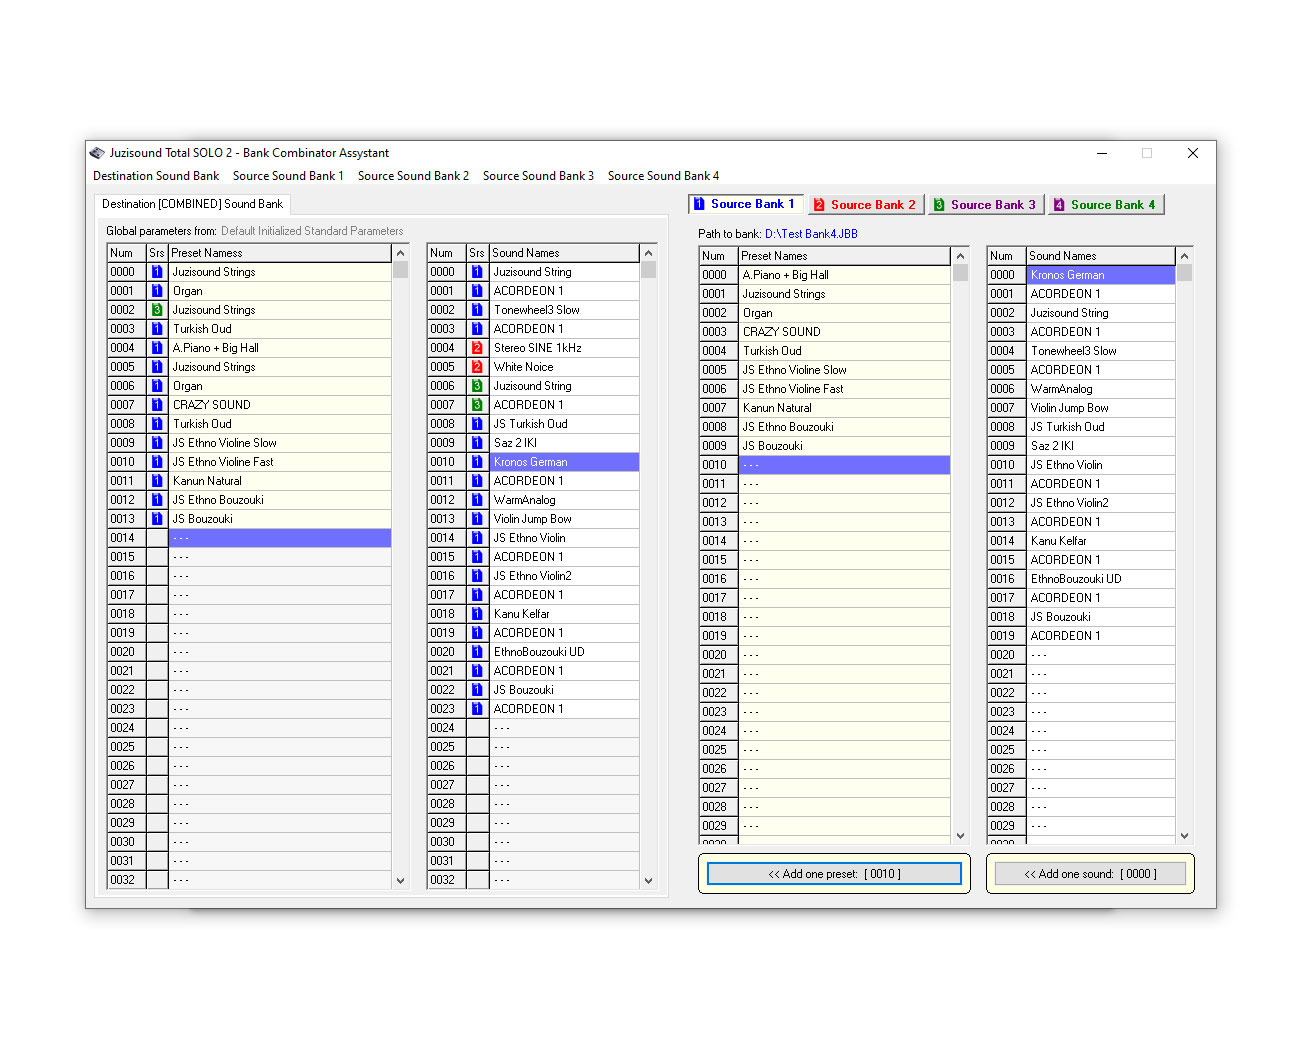Screen dimensions: 1306x1044
Task: Click the source icon next to Kronos German sound 0010
Action: pos(477,462)
